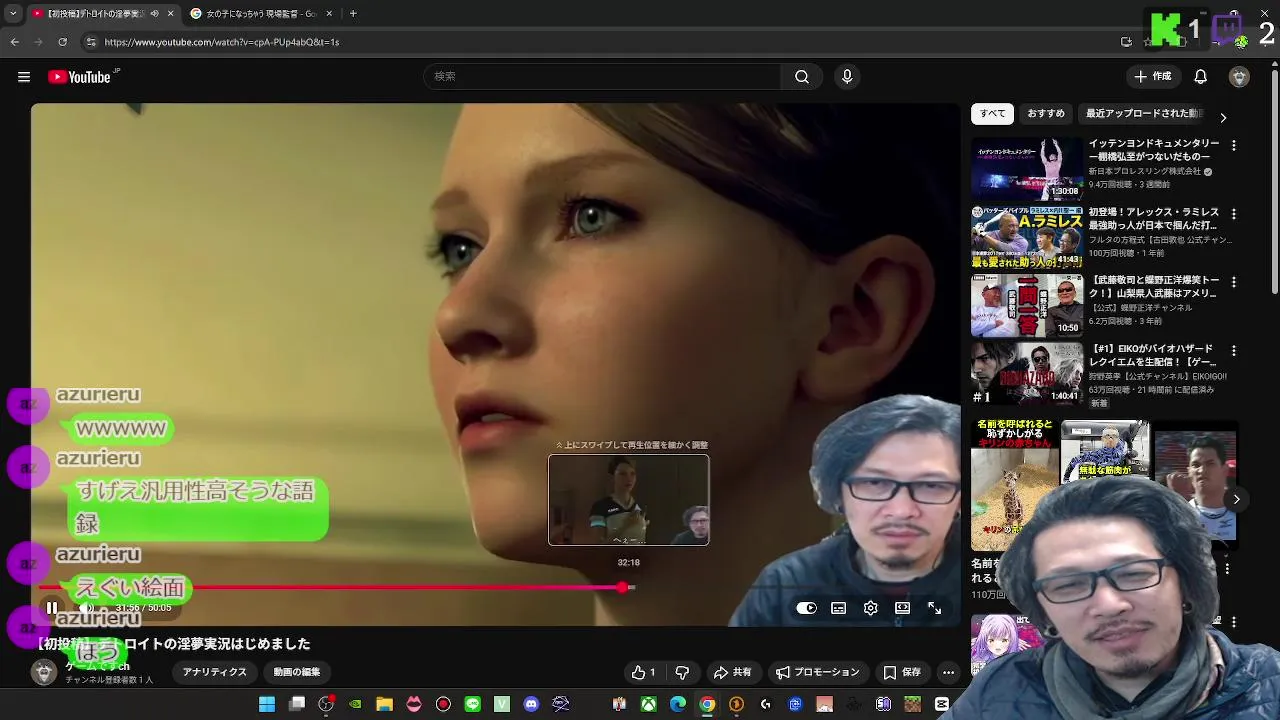Mute the playing tab's audio icon
1280x720 pixels.
click(x=154, y=14)
